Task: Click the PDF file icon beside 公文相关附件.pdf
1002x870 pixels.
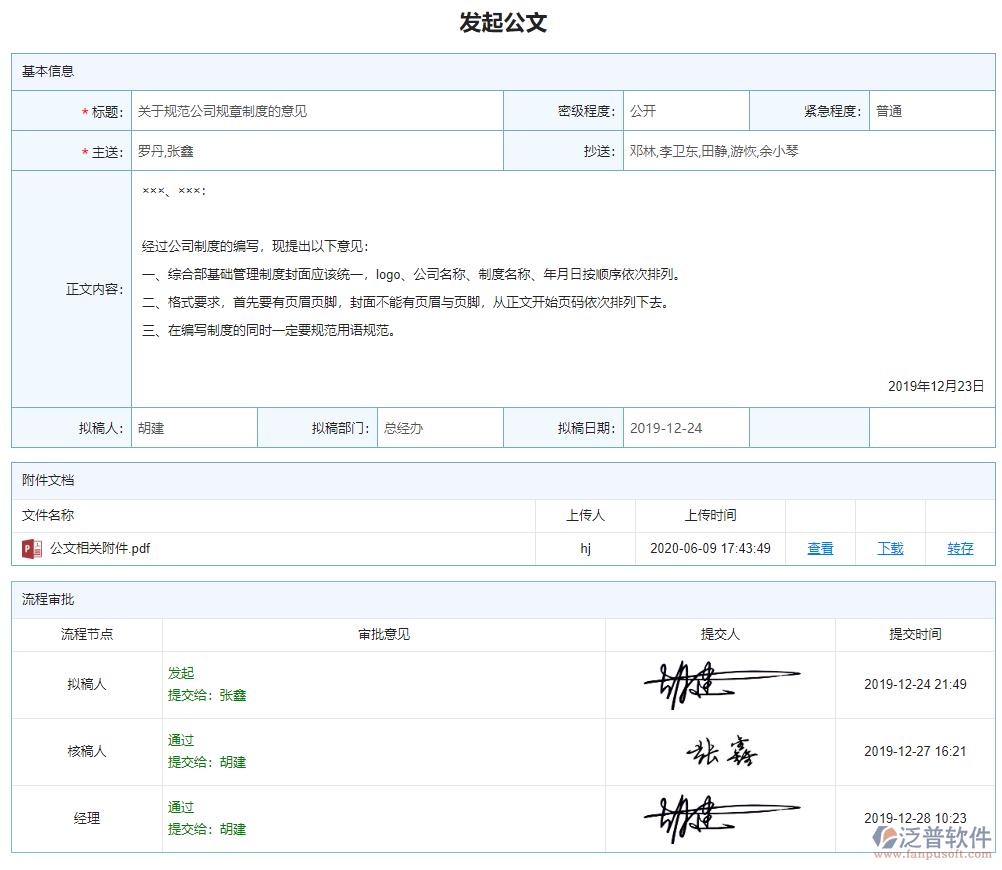Action: [30, 548]
